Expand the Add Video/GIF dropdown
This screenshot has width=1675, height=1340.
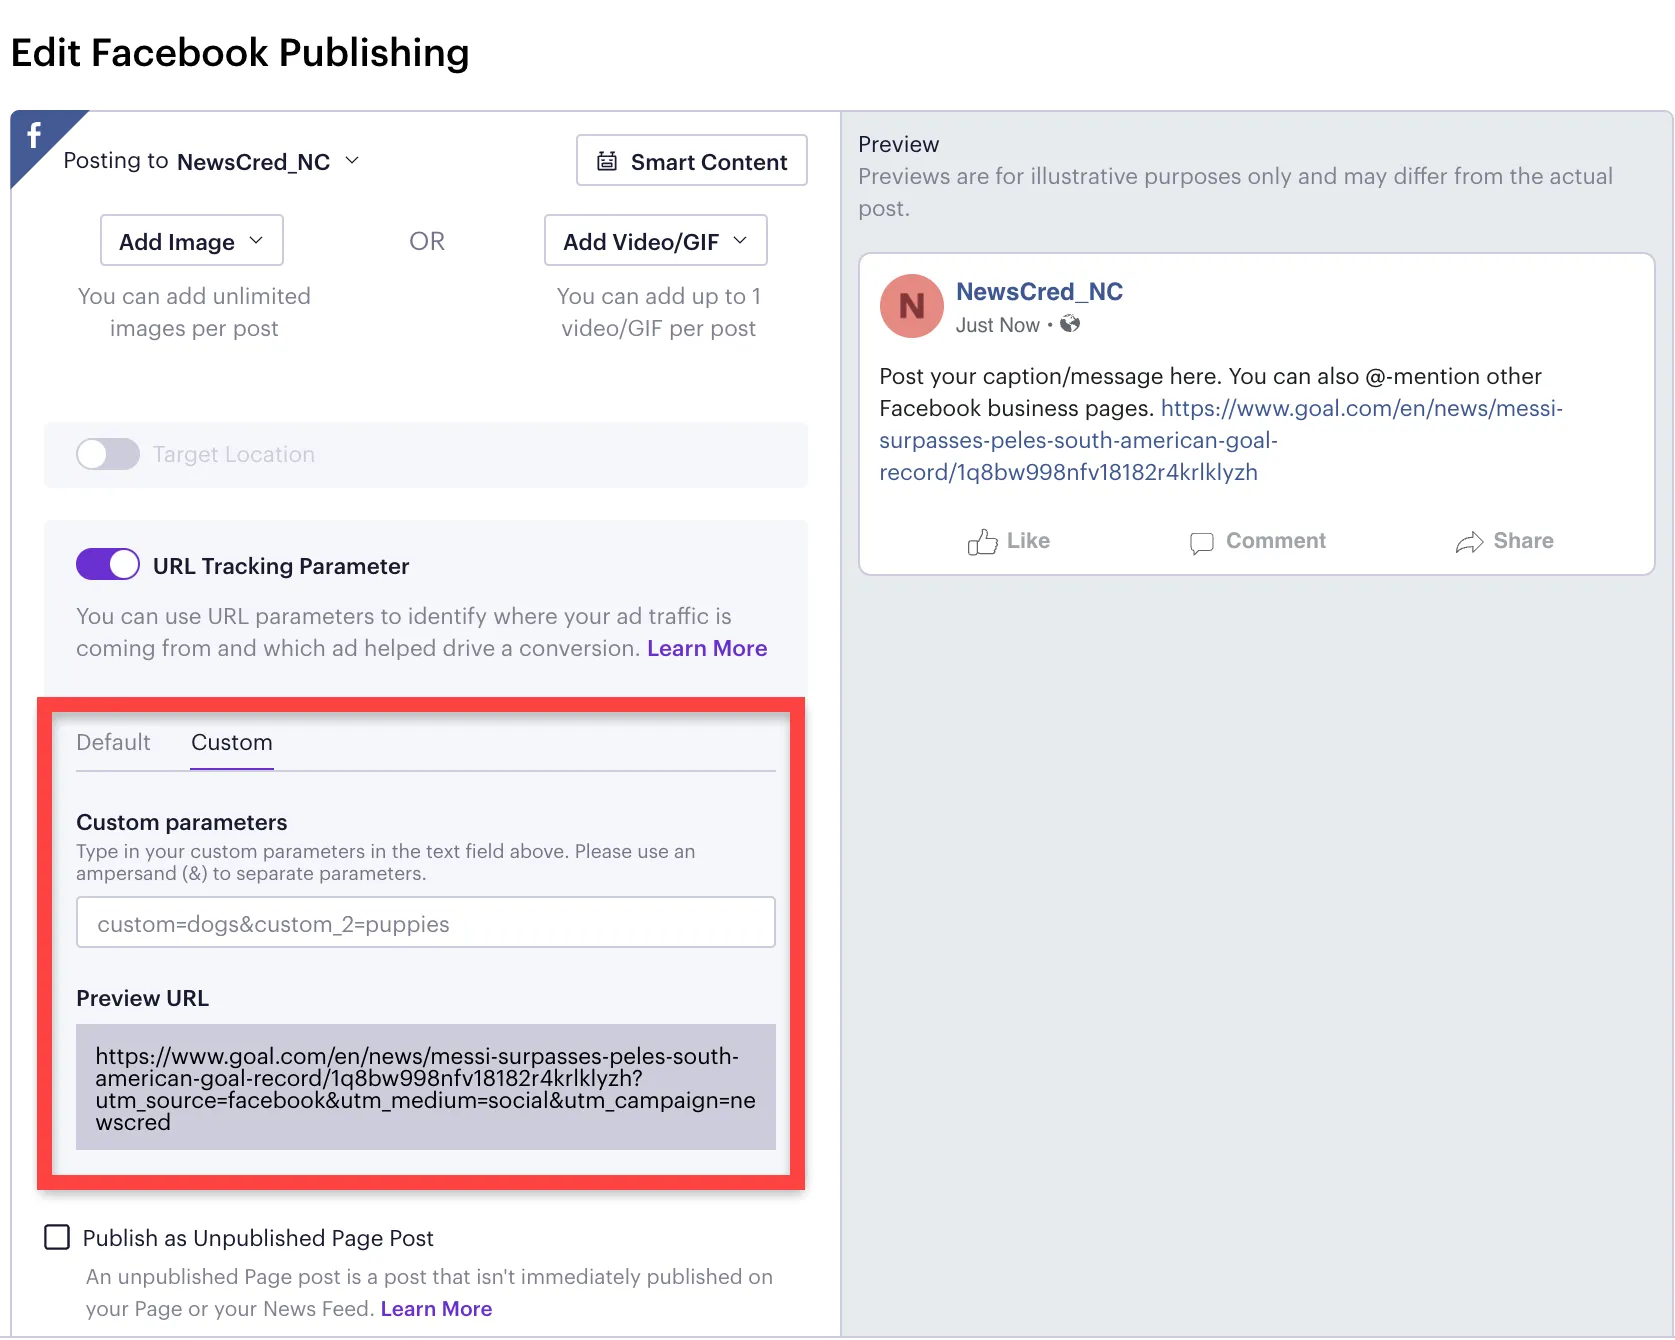656,240
